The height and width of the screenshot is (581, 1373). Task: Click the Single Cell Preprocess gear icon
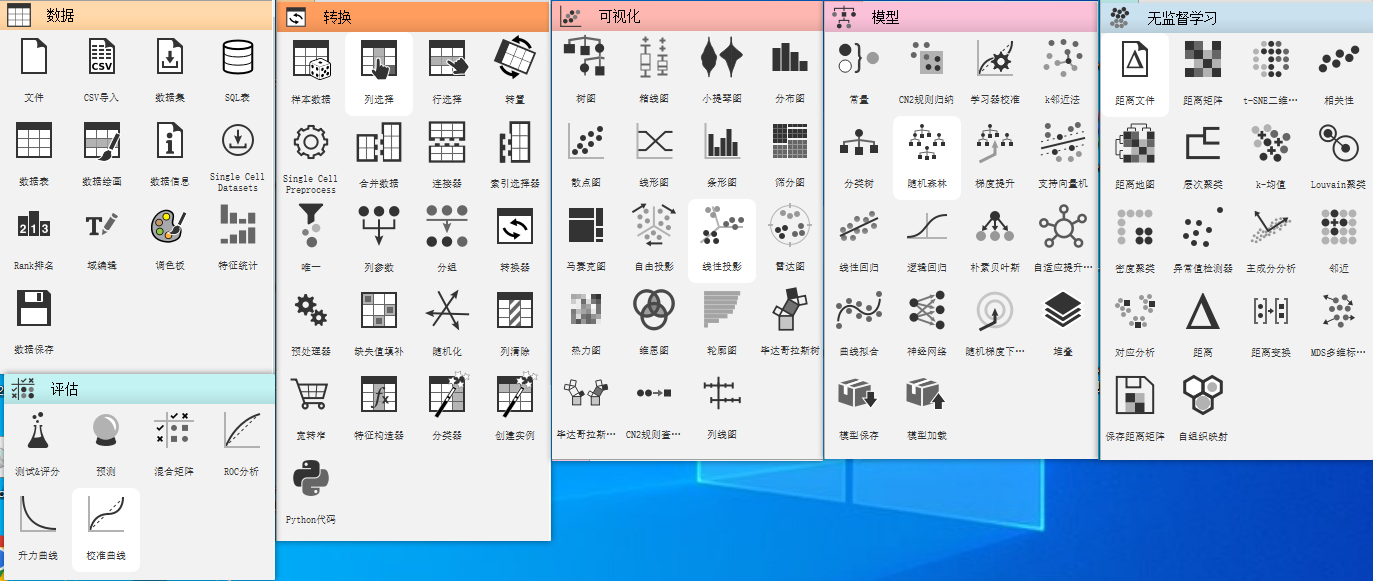pos(311,142)
